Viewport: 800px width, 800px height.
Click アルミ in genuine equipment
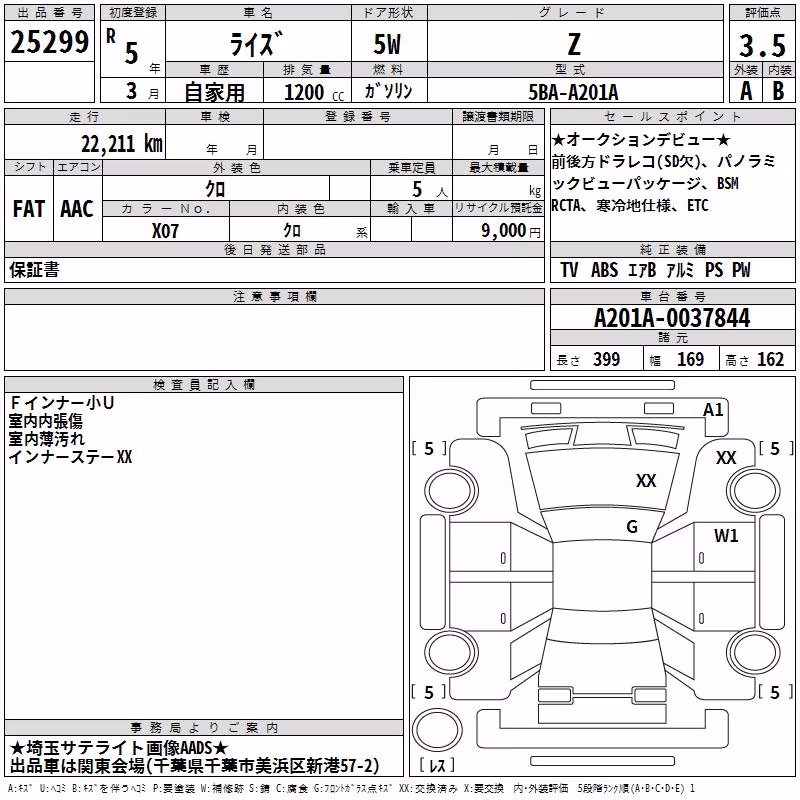(x=681, y=270)
